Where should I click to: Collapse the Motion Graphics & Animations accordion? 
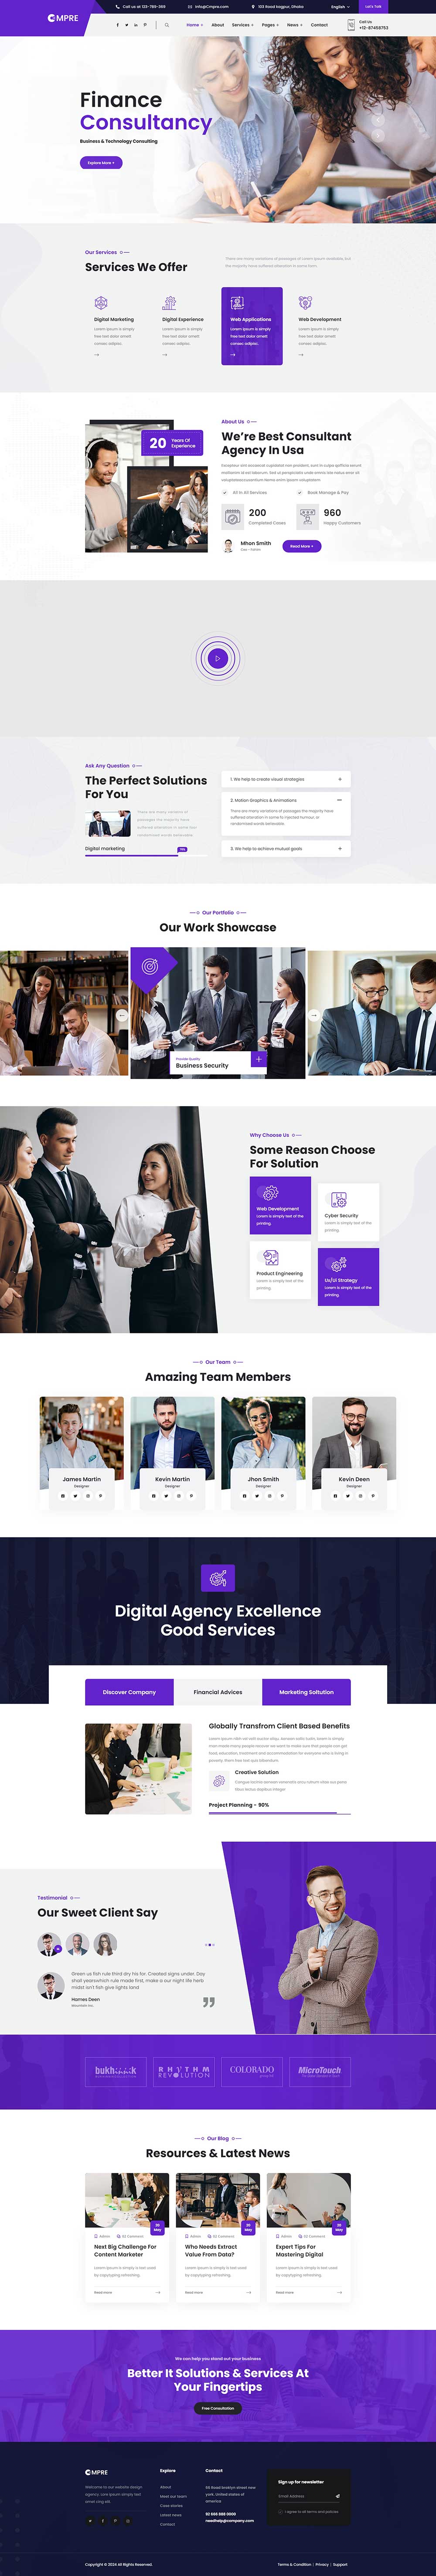pos(340,800)
